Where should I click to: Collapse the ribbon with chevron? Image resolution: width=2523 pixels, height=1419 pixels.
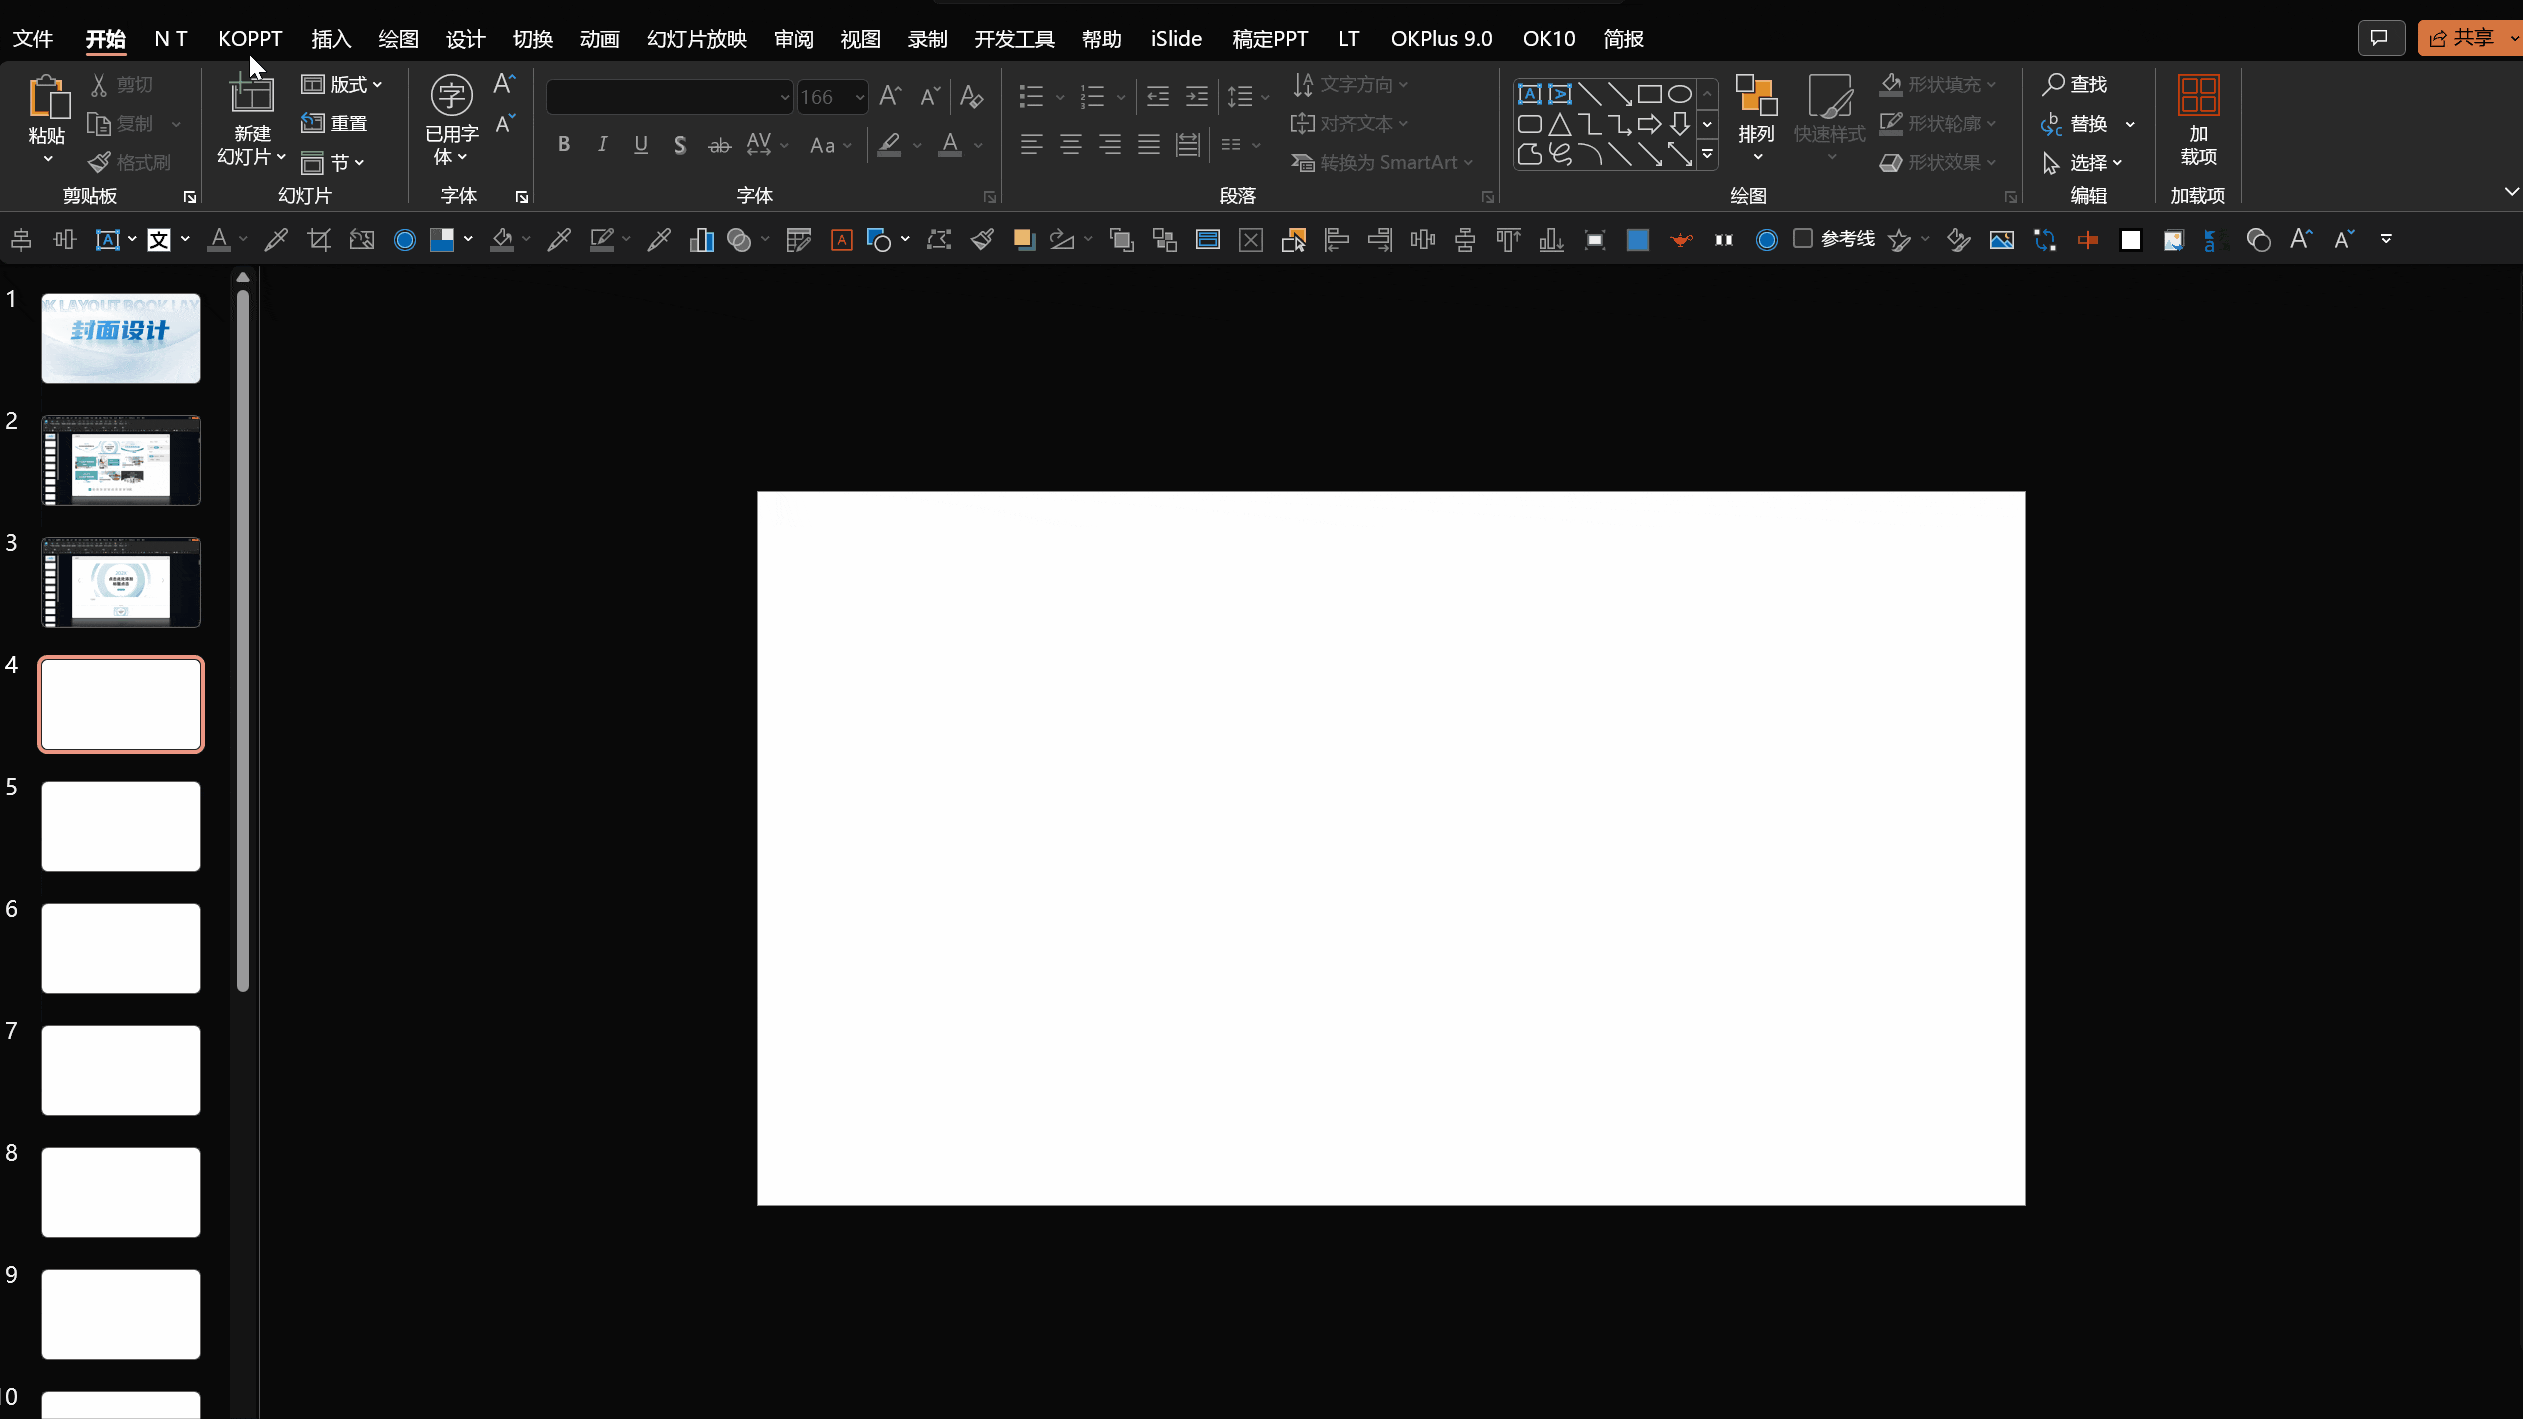[x=2511, y=191]
